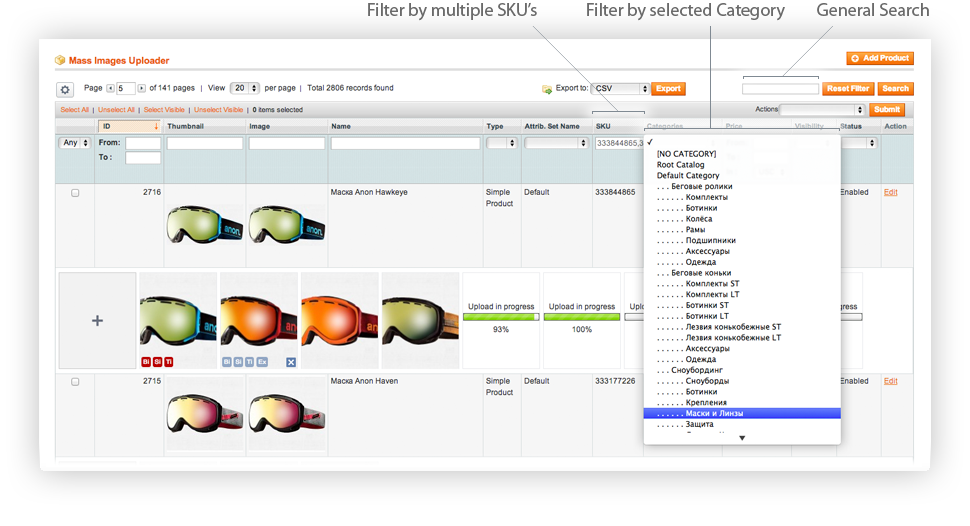Toggle red Si flag on green goggle image
Viewport: 970px width, 526px height.
157,361
